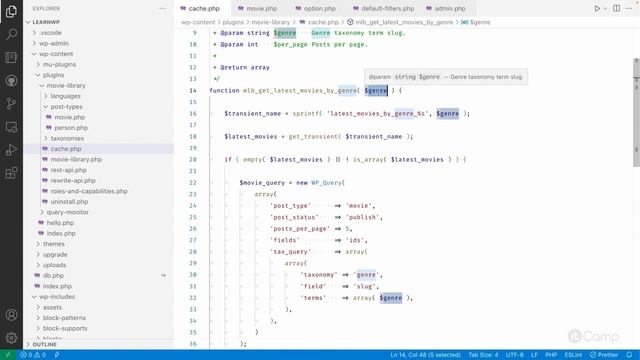Click the Prettier status item

click(604, 355)
